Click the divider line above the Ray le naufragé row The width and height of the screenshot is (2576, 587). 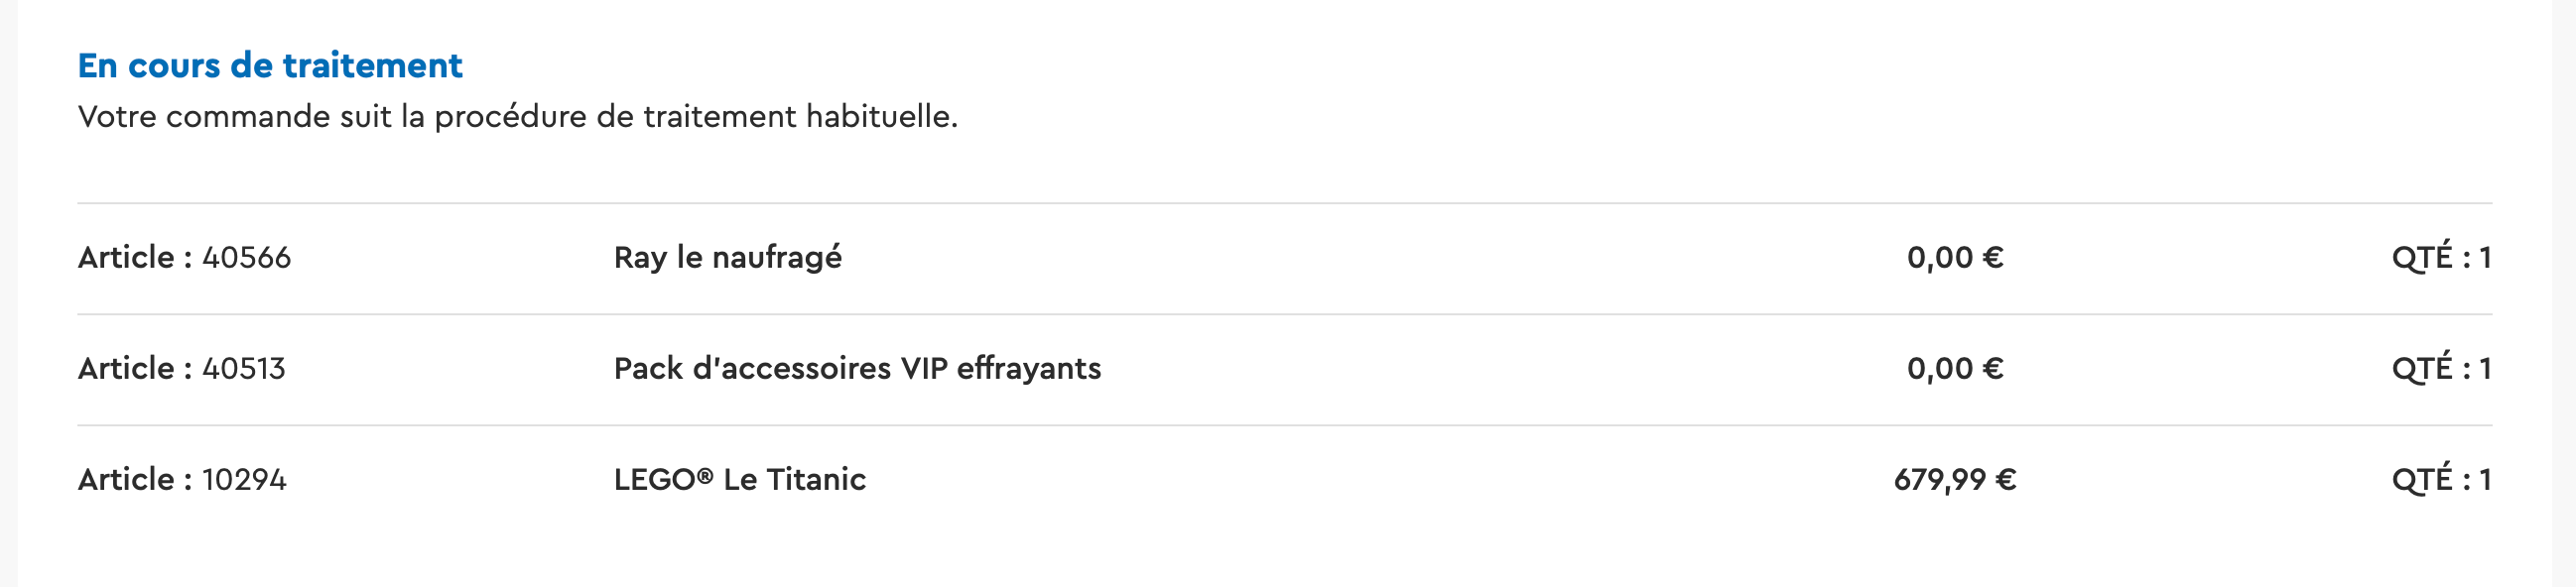pyautogui.click(x=1284, y=203)
